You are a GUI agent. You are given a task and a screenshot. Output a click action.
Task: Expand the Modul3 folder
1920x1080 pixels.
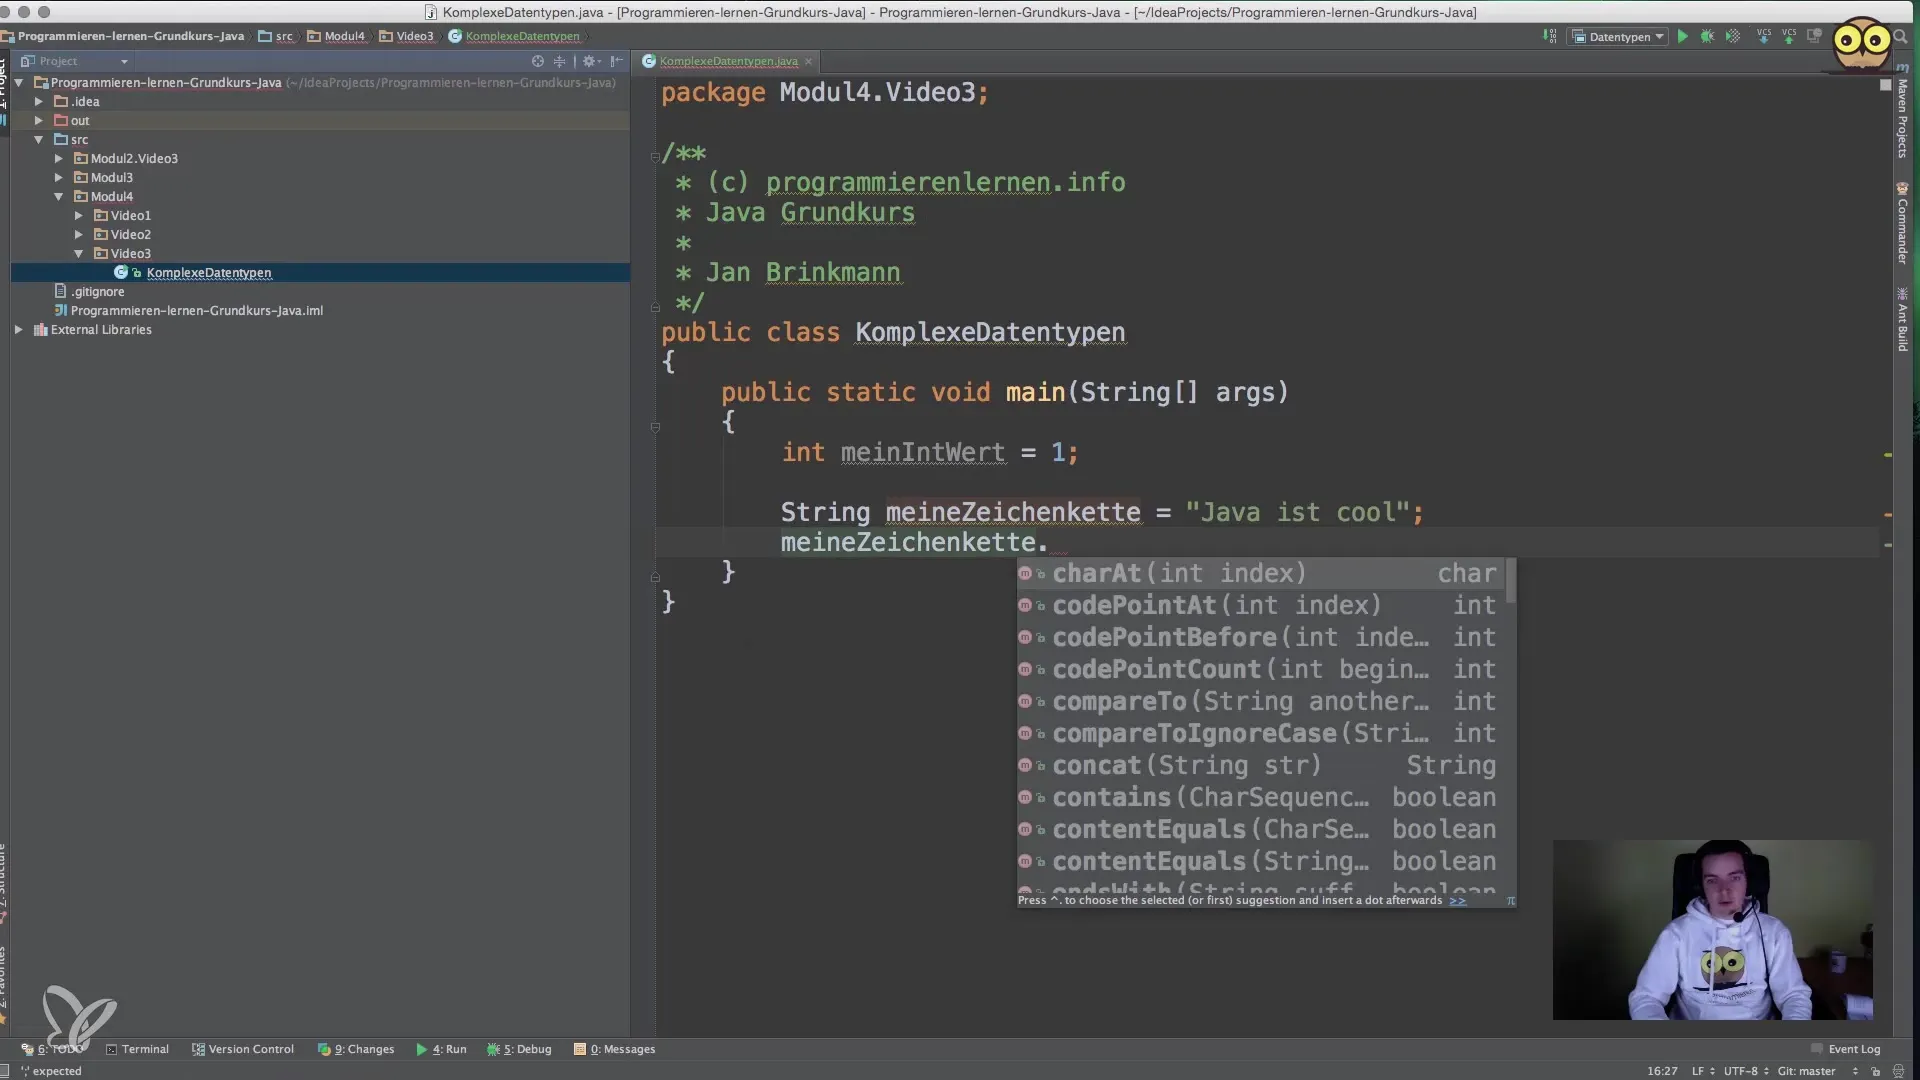[59, 178]
